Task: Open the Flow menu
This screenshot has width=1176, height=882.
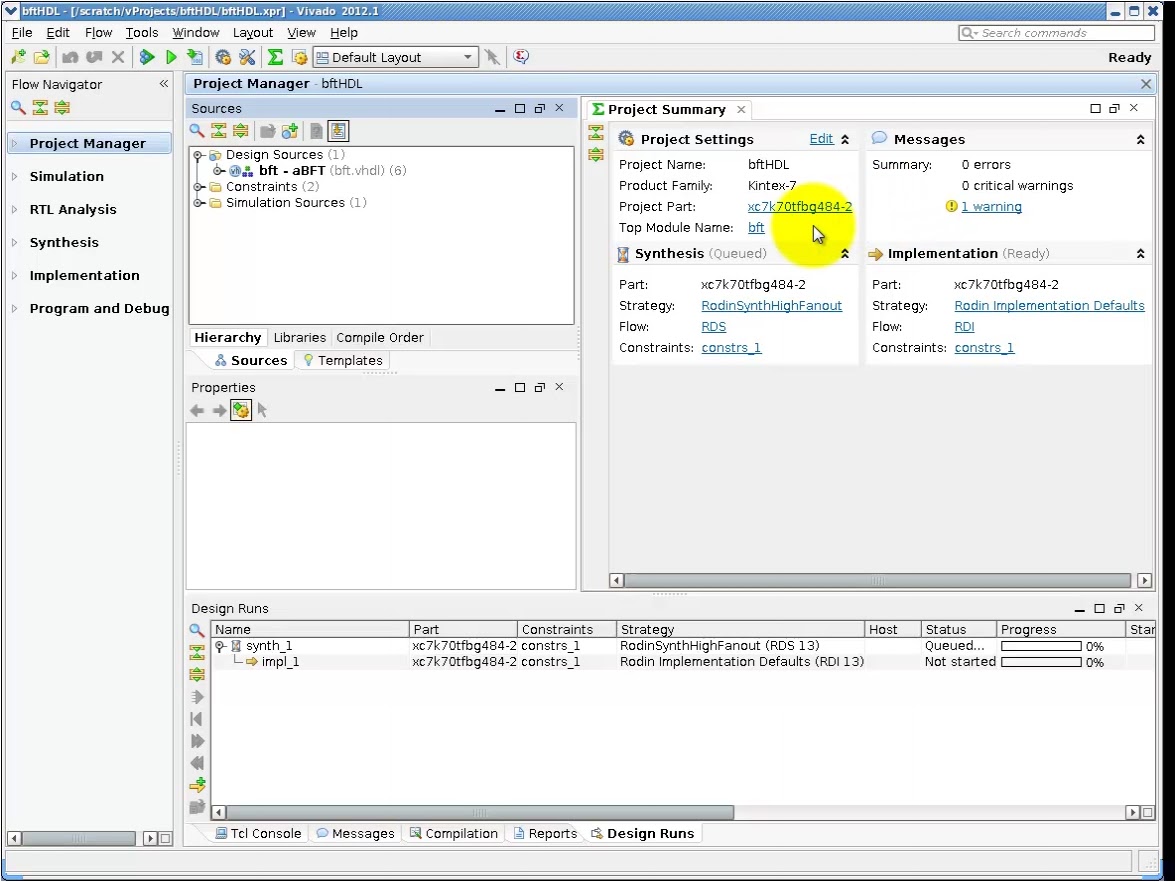Action: tap(98, 32)
